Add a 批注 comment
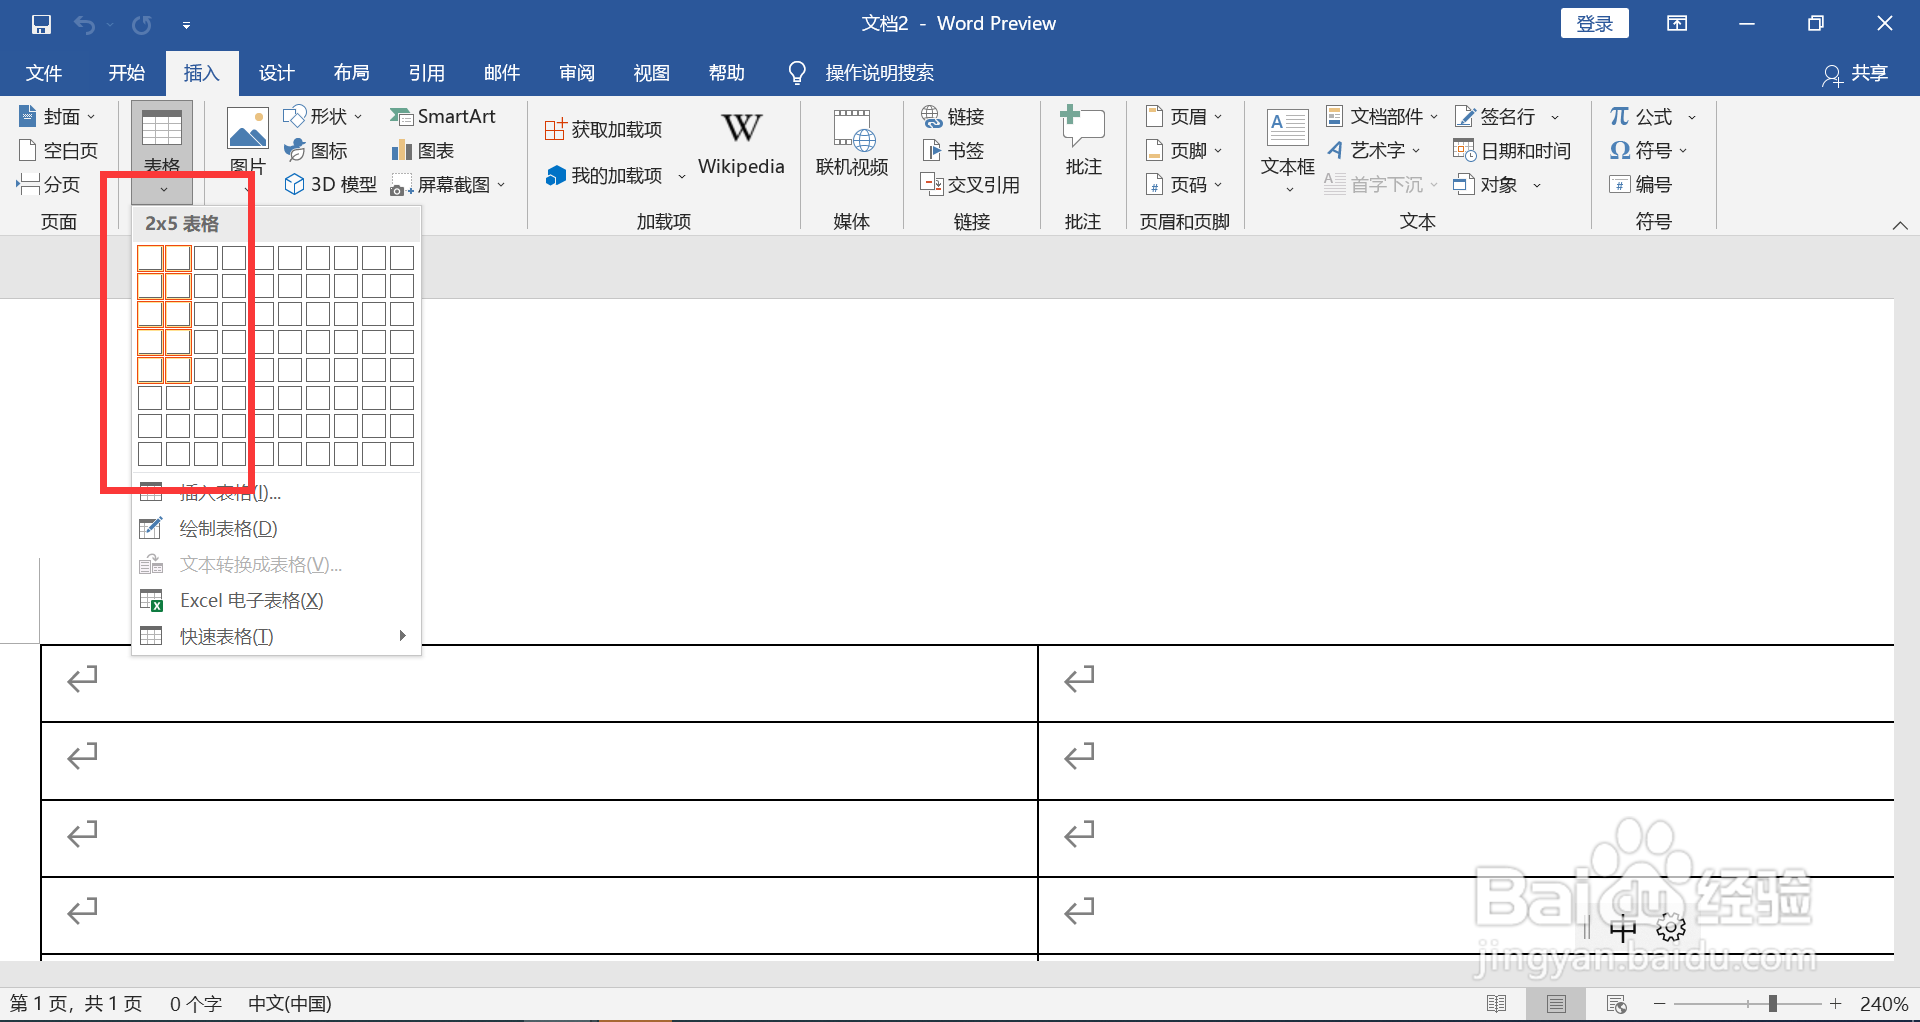The width and height of the screenshot is (1920, 1022). click(1082, 145)
